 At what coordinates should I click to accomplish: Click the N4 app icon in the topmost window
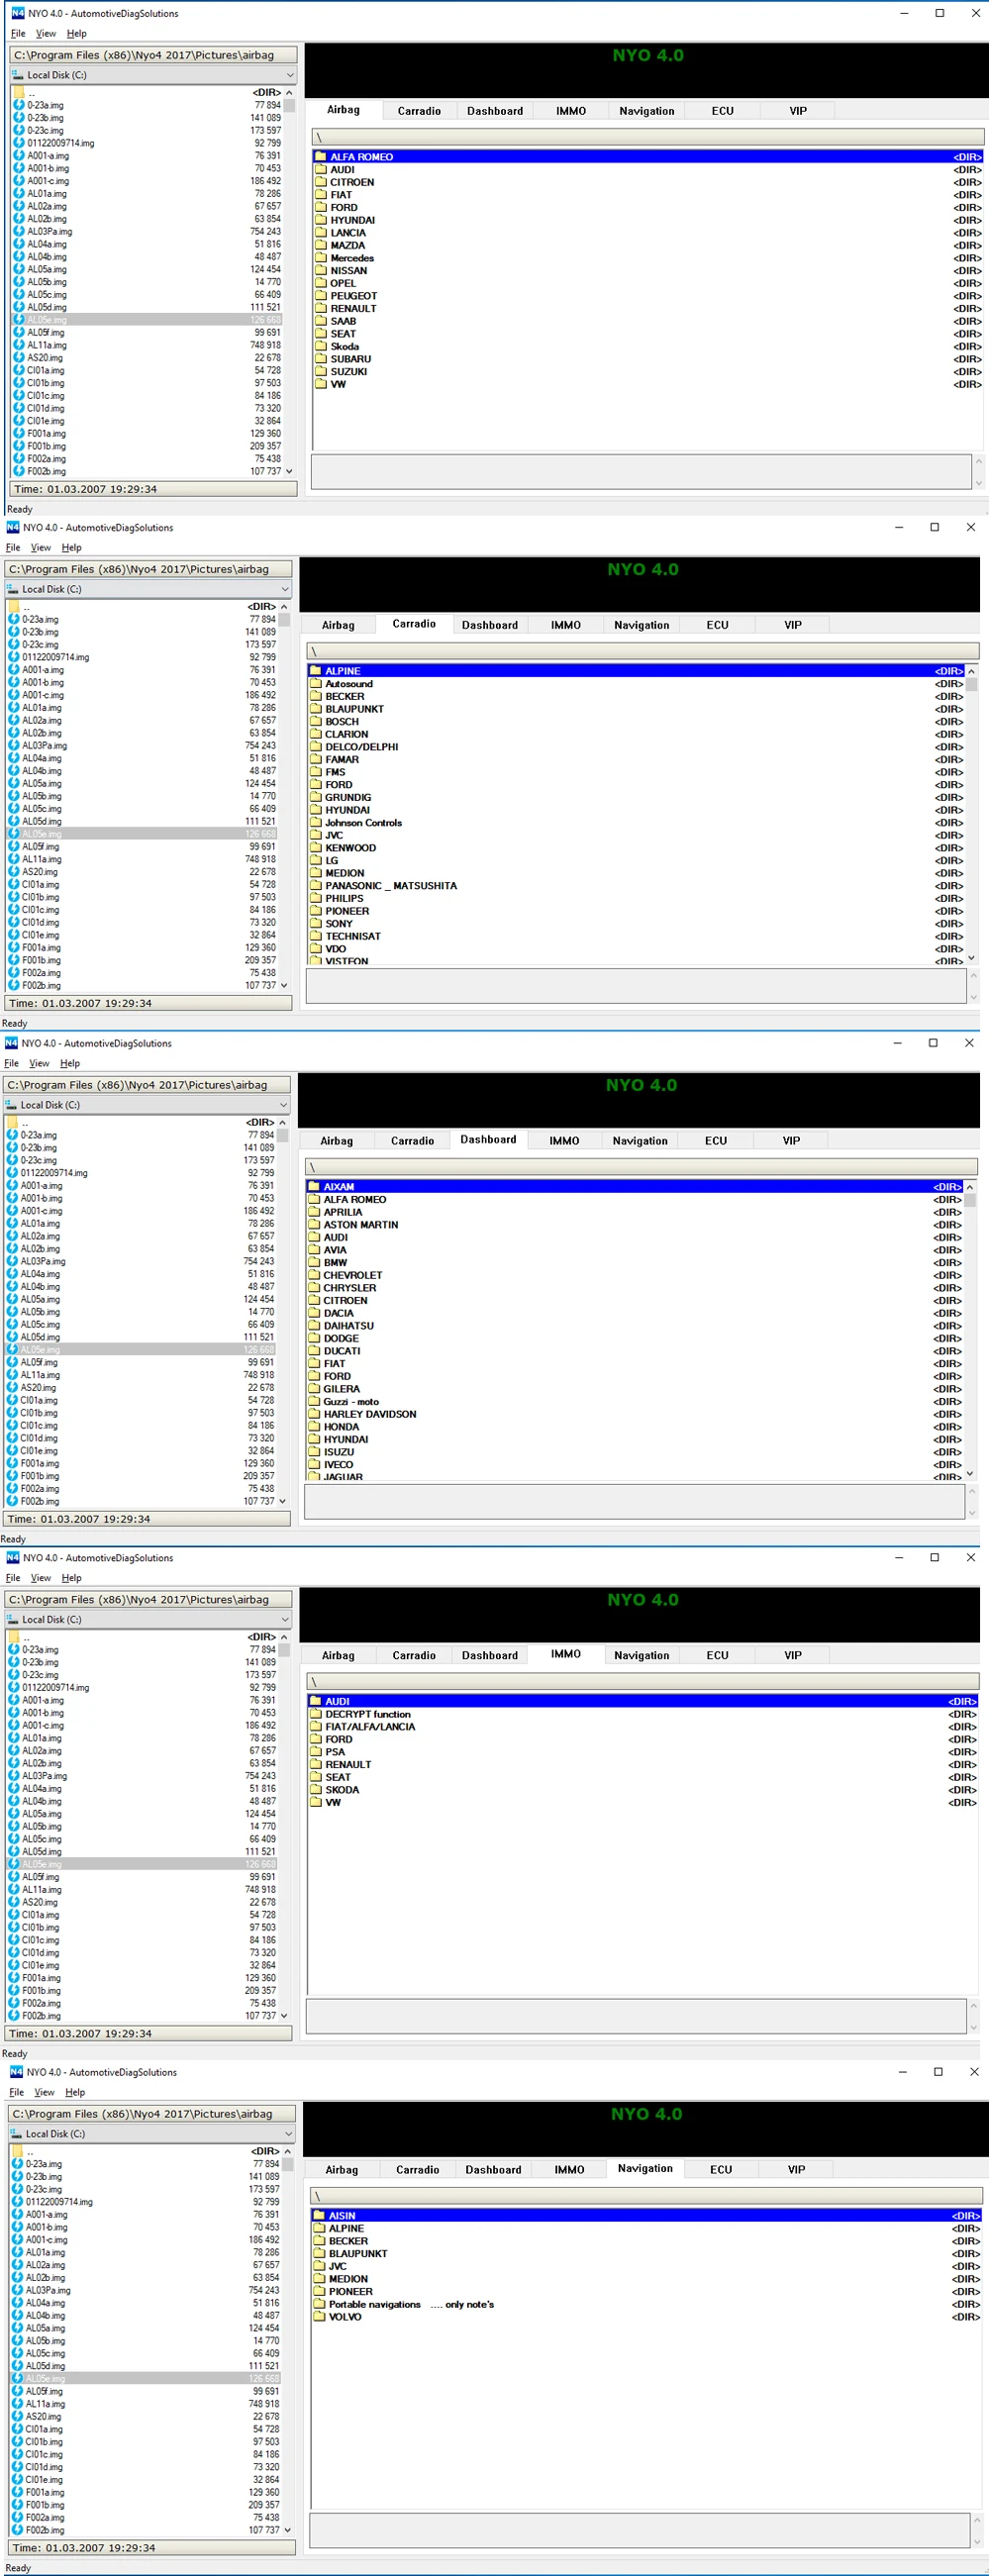17,14
